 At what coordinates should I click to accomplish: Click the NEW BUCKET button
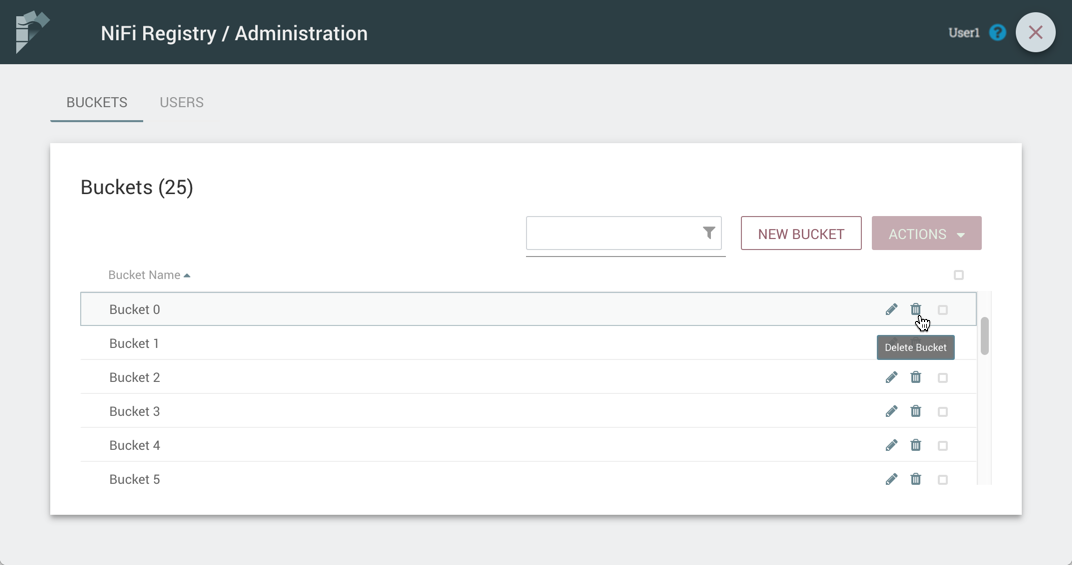point(801,234)
